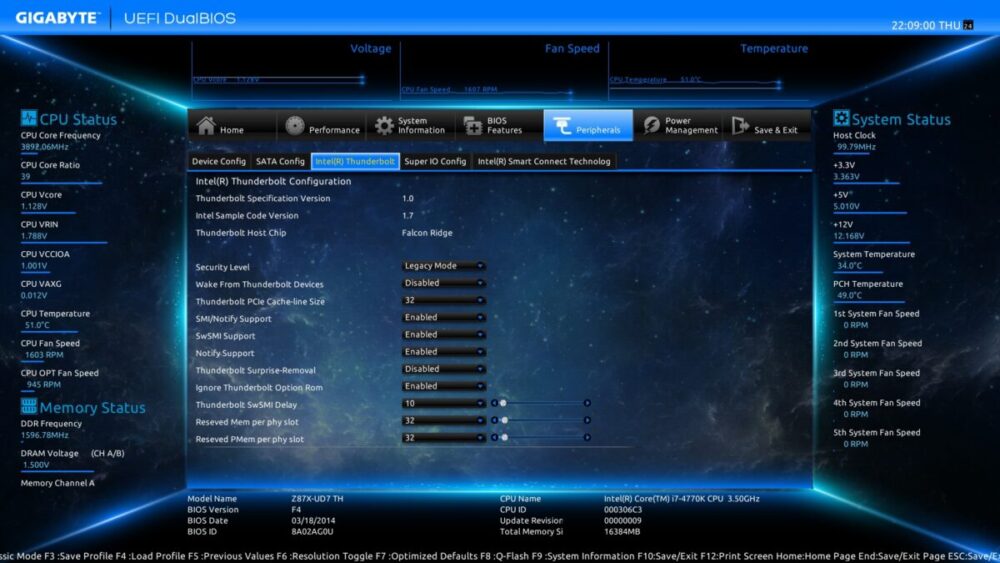This screenshot has width=1000, height=563.
Task: Open Intel(R) Smart Connect Technology tab
Action: pyautogui.click(x=544, y=161)
